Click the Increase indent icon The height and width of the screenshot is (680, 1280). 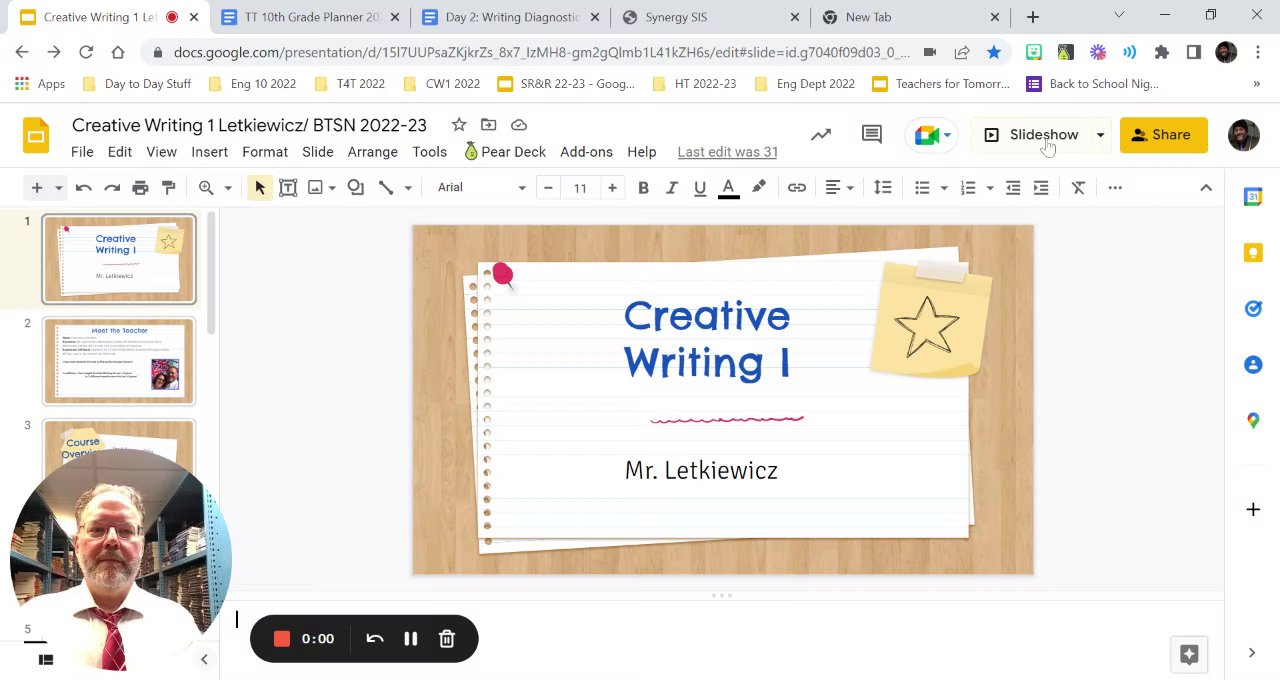pos(1041,188)
